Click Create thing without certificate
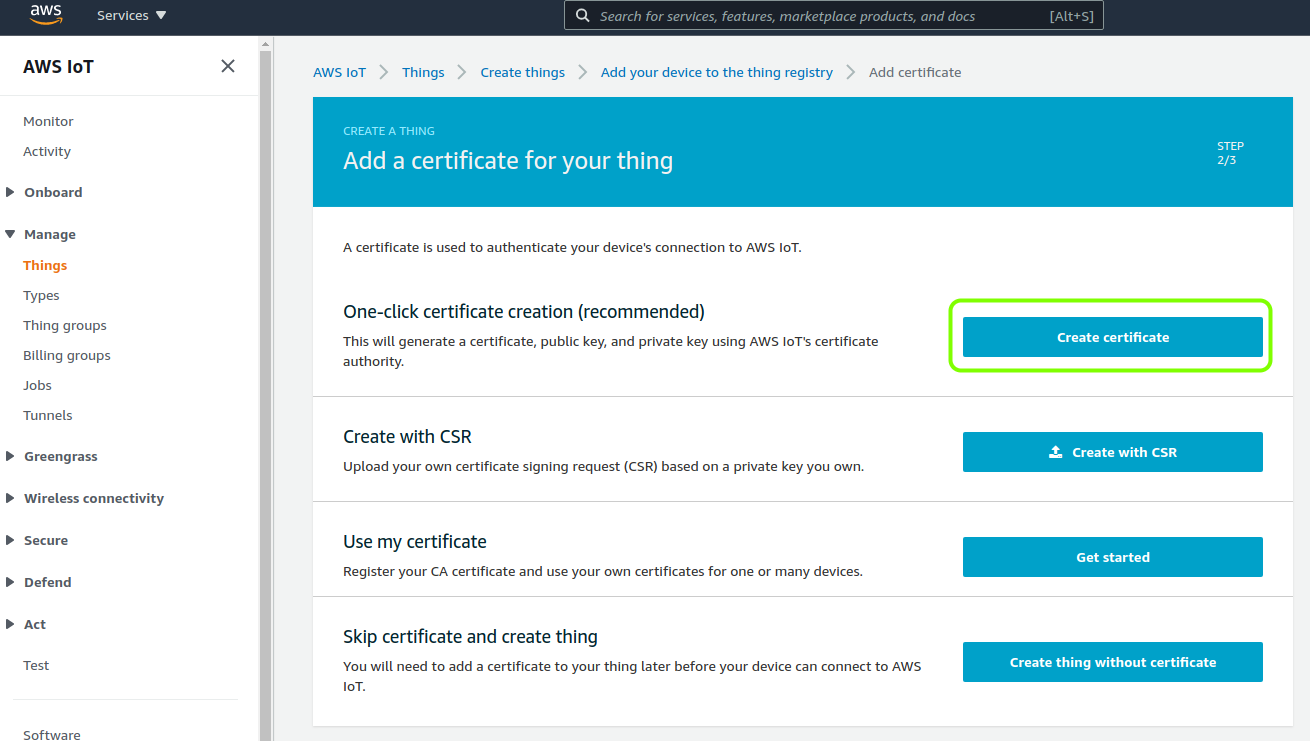The width and height of the screenshot is (1311, 742). [x=1112, y=662]
